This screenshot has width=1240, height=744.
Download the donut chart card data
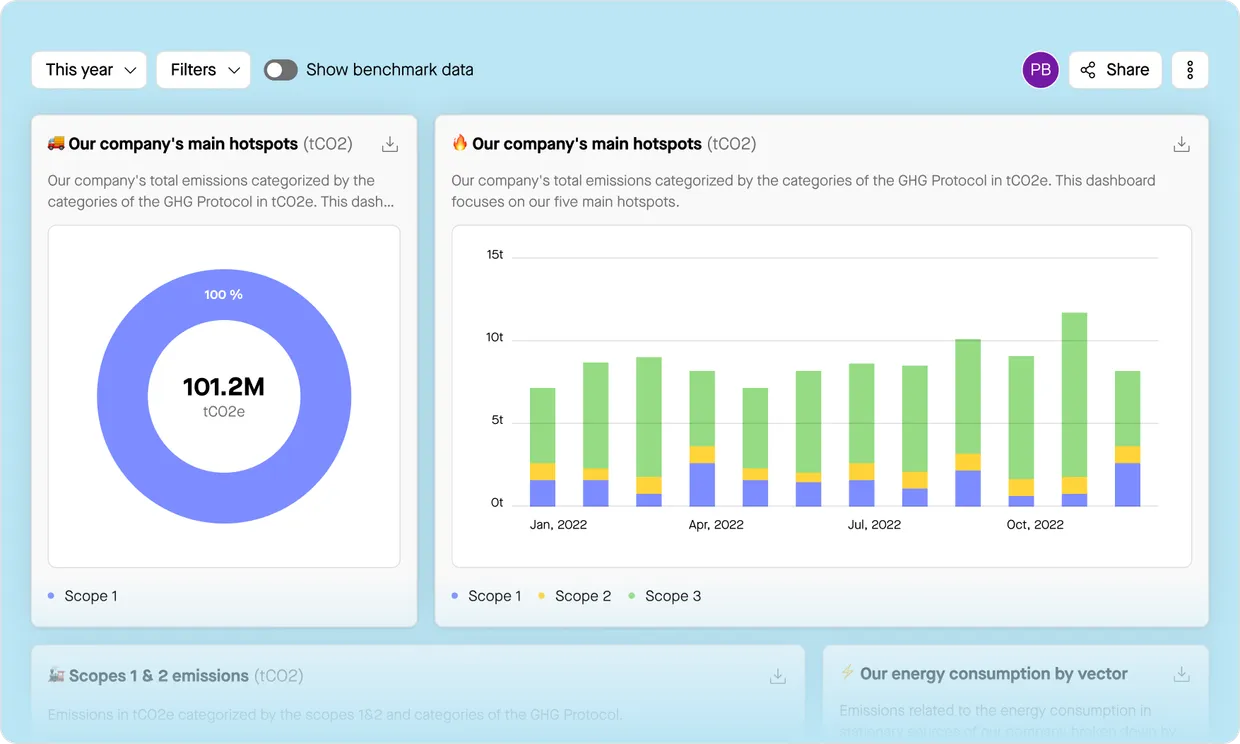390,143
